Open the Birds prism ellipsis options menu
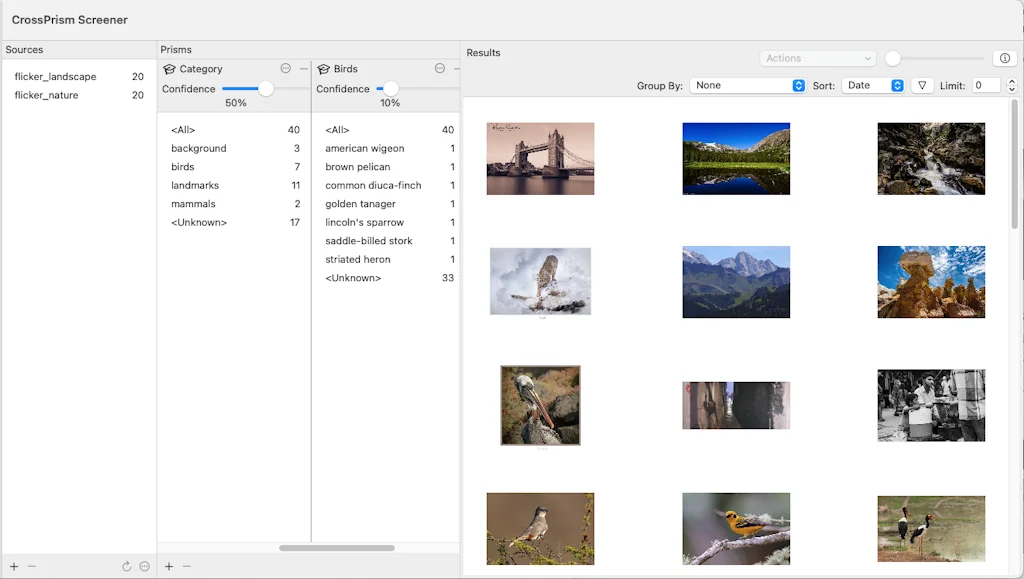Image resolution: width=1024 pixels, height=579 pixels. coord(438,68)
